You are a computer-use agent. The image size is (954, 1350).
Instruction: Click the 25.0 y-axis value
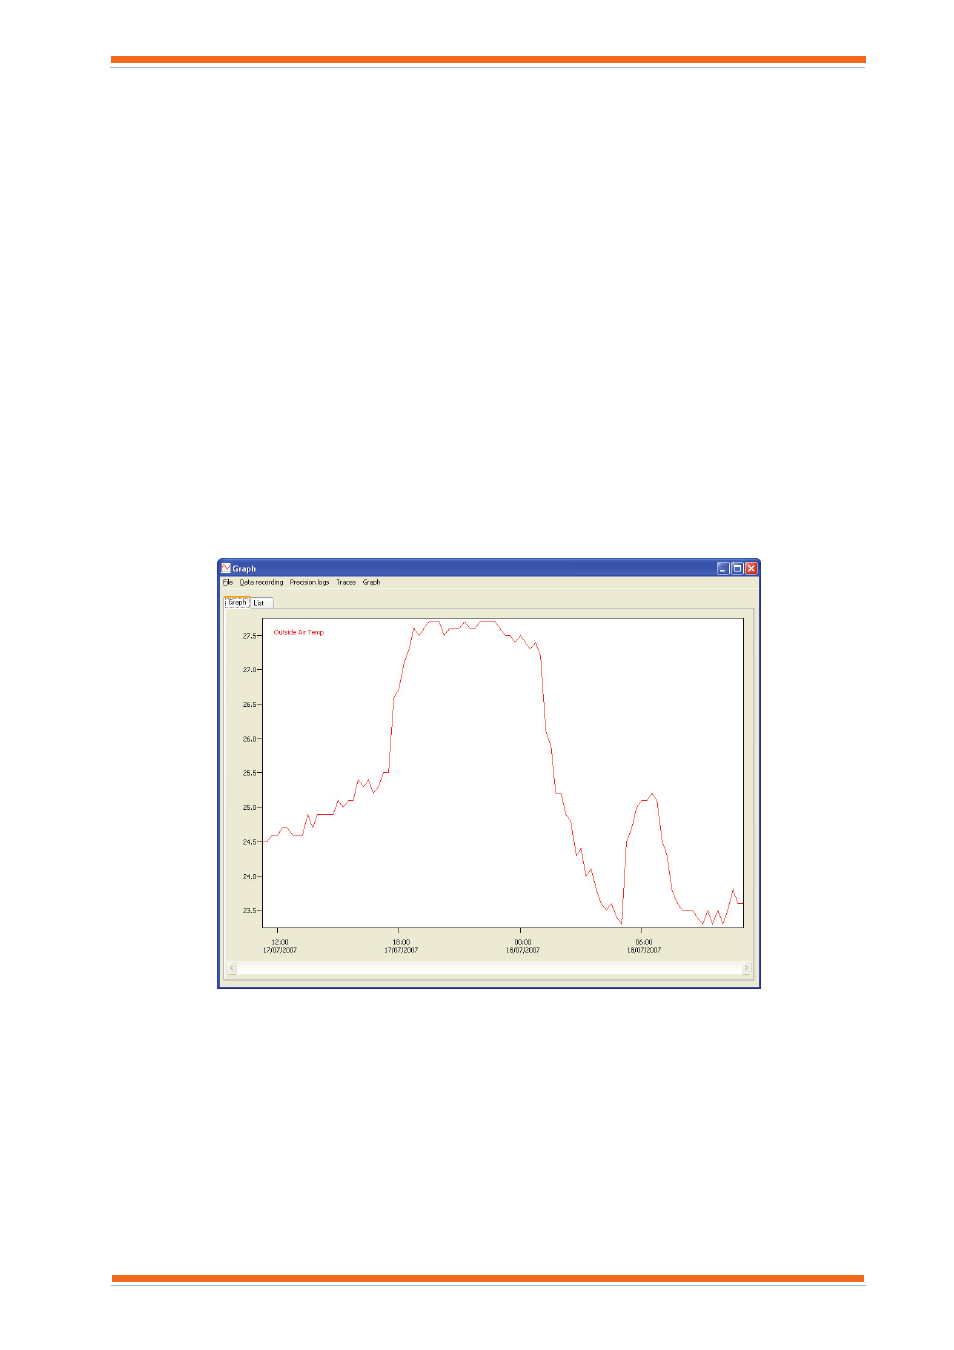click(x=249, y=808)
